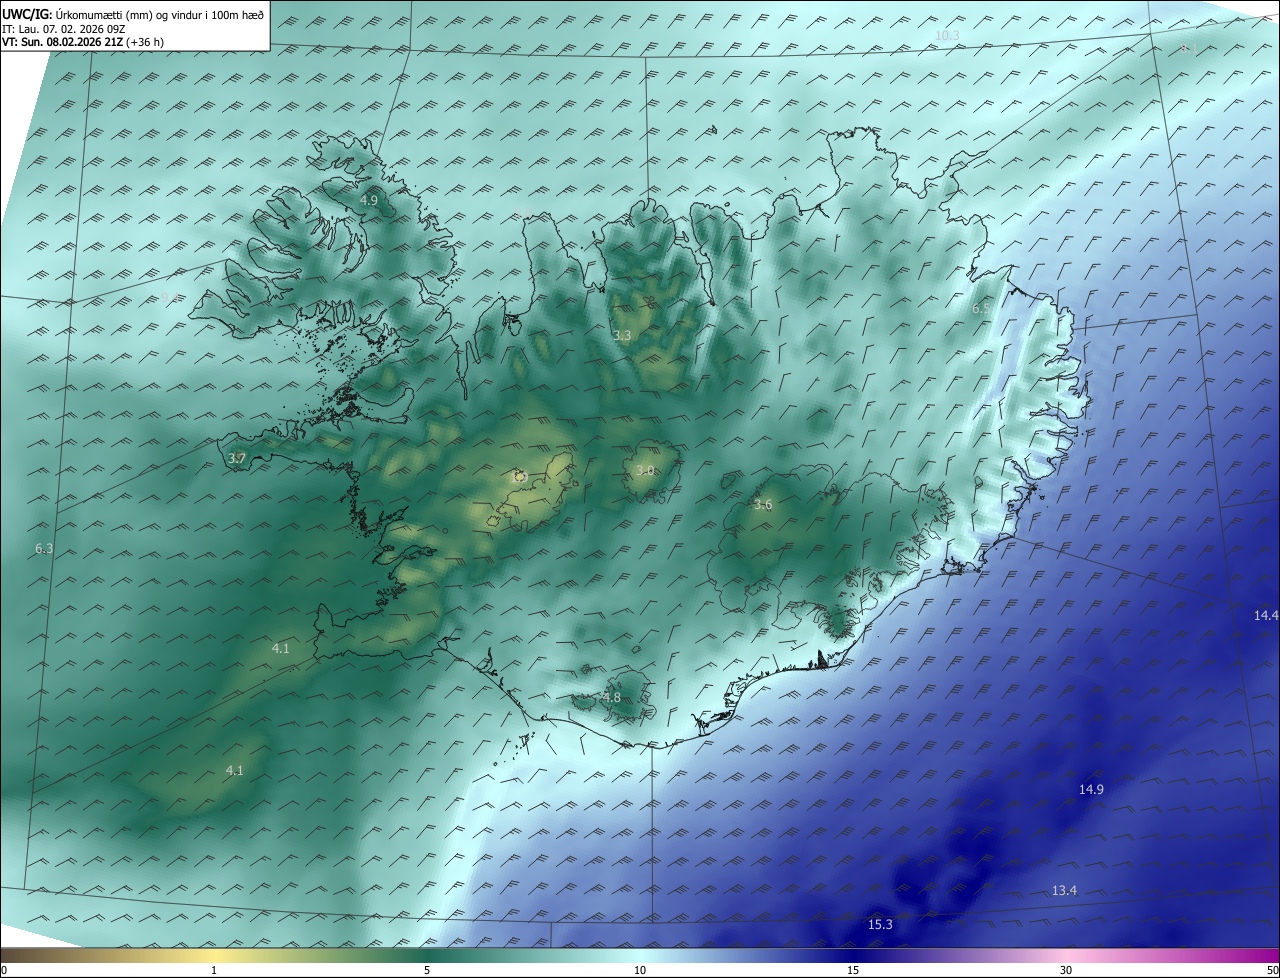
Task: Click the 4.9 precipitation value
Action: point(369,200)
